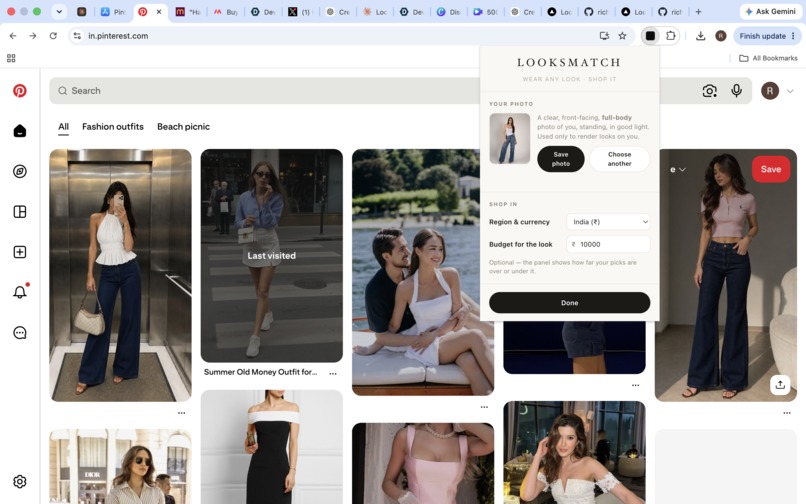This screenshot has height=504, width=806.
Task: Click your photo thumbnail in LooksMatch
Action: pyautogui.click(x=509, y=138)
